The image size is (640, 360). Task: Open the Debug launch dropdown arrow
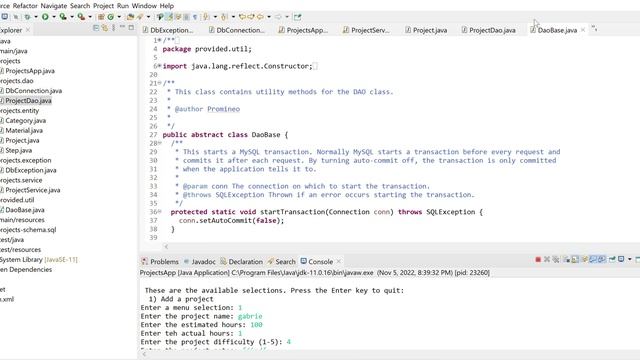tap(36, 17)
